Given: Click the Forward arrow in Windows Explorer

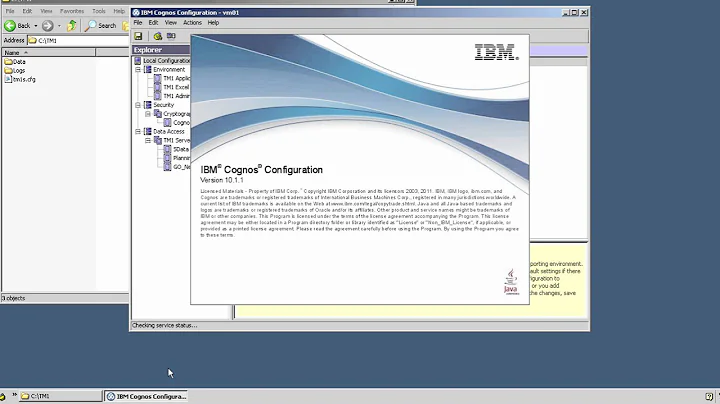Looking at the screenshot, I should [47, 26].
